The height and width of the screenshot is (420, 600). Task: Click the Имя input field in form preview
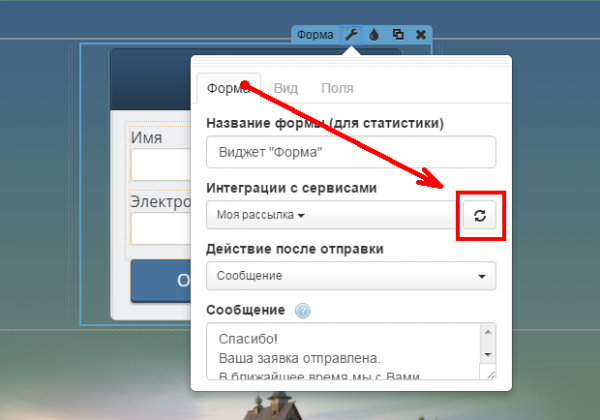pos(160,165)
